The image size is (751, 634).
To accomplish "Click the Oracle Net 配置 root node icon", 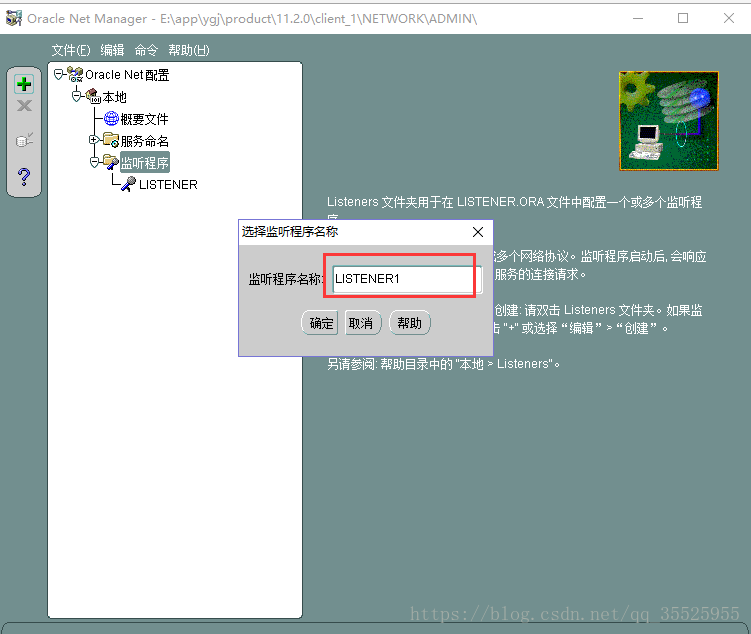I will 75,74.
